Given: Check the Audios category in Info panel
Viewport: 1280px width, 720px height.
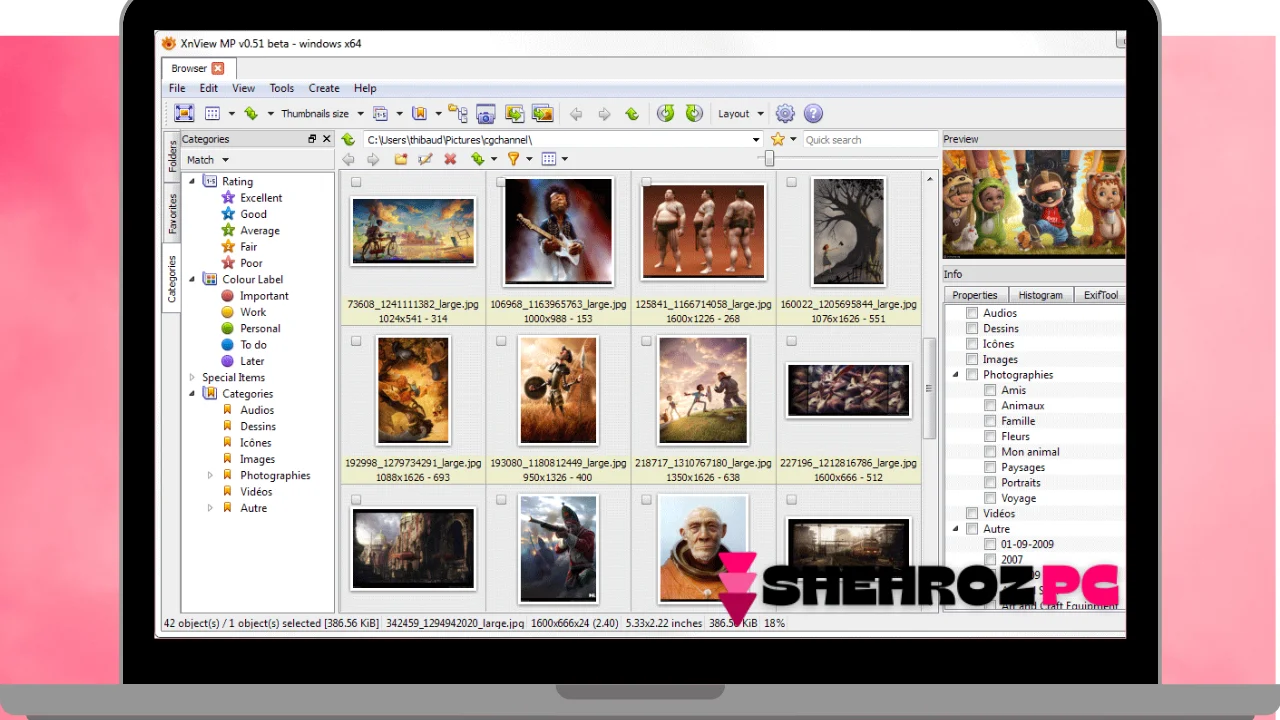Looking at the screenshot, I should point(971,313).
